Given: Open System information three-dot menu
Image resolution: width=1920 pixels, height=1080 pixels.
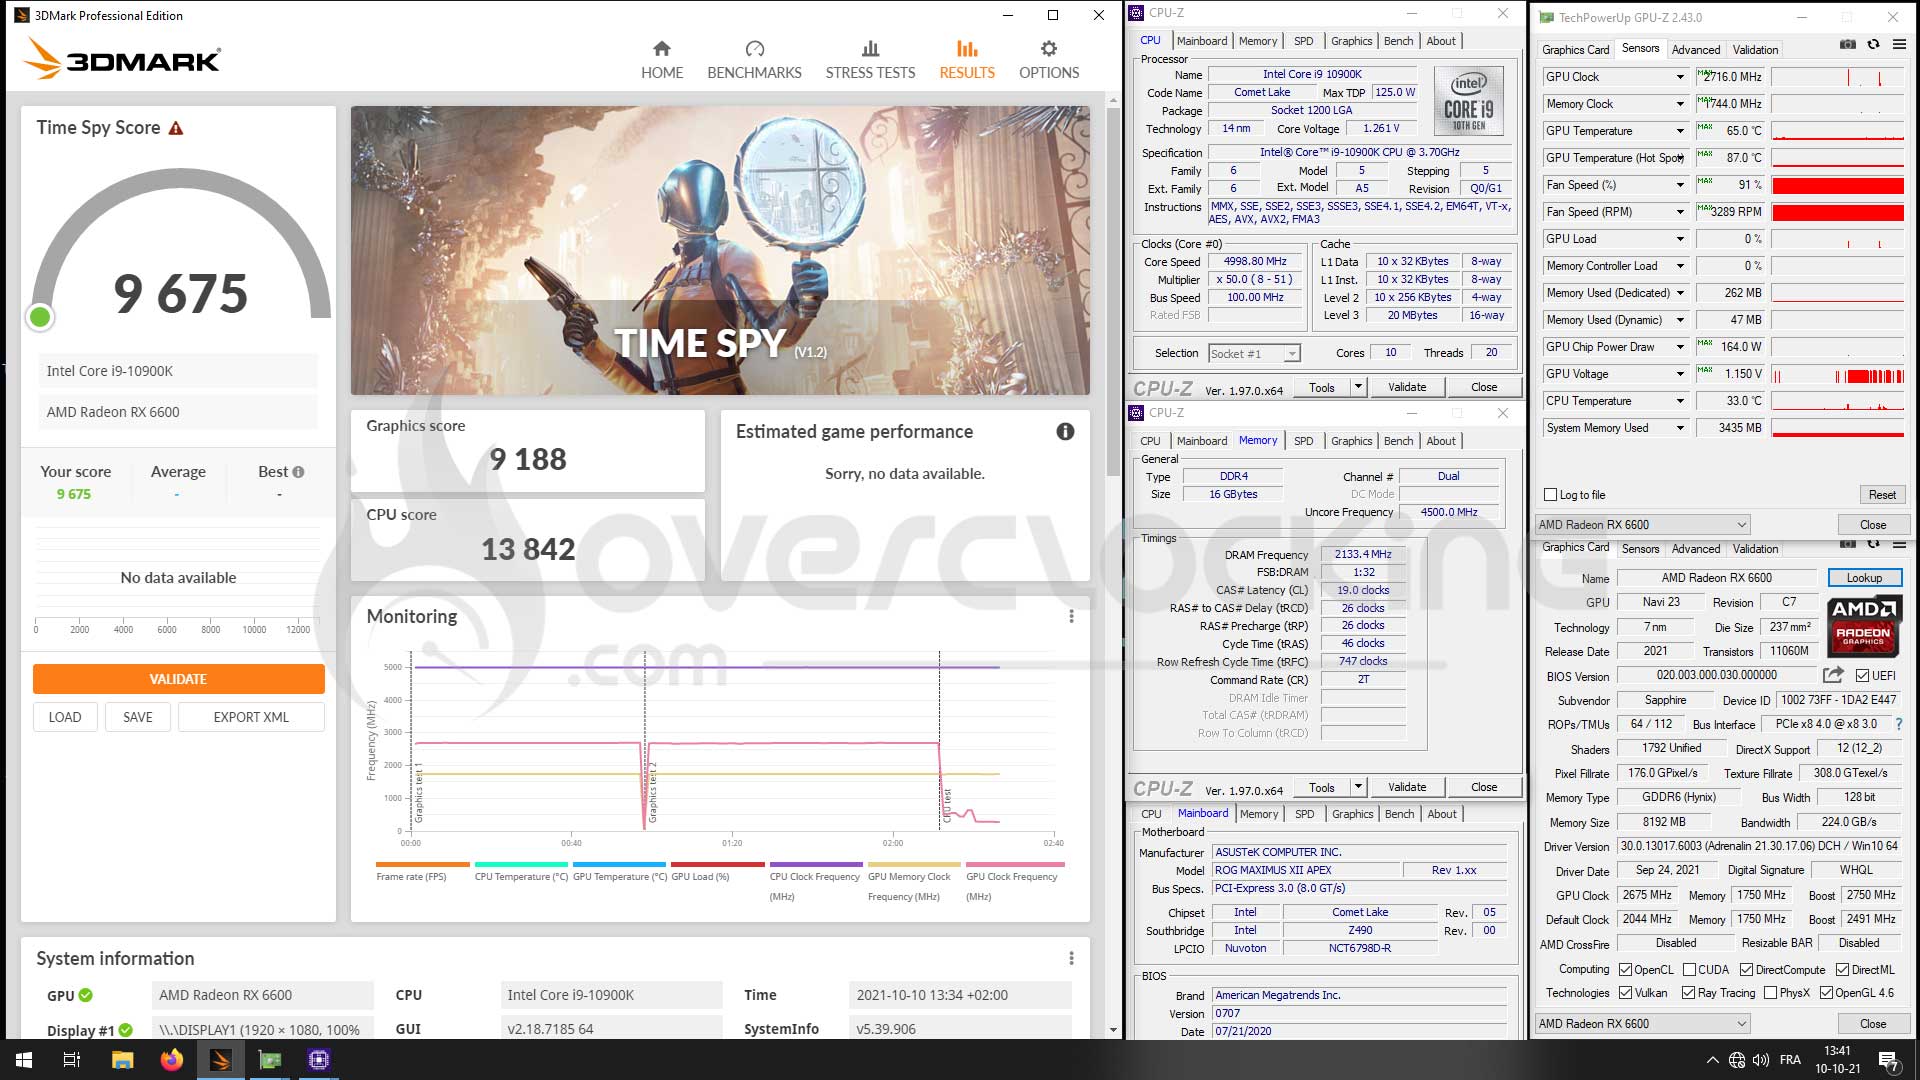Looking at the screenshot, I should point(1071,958).
